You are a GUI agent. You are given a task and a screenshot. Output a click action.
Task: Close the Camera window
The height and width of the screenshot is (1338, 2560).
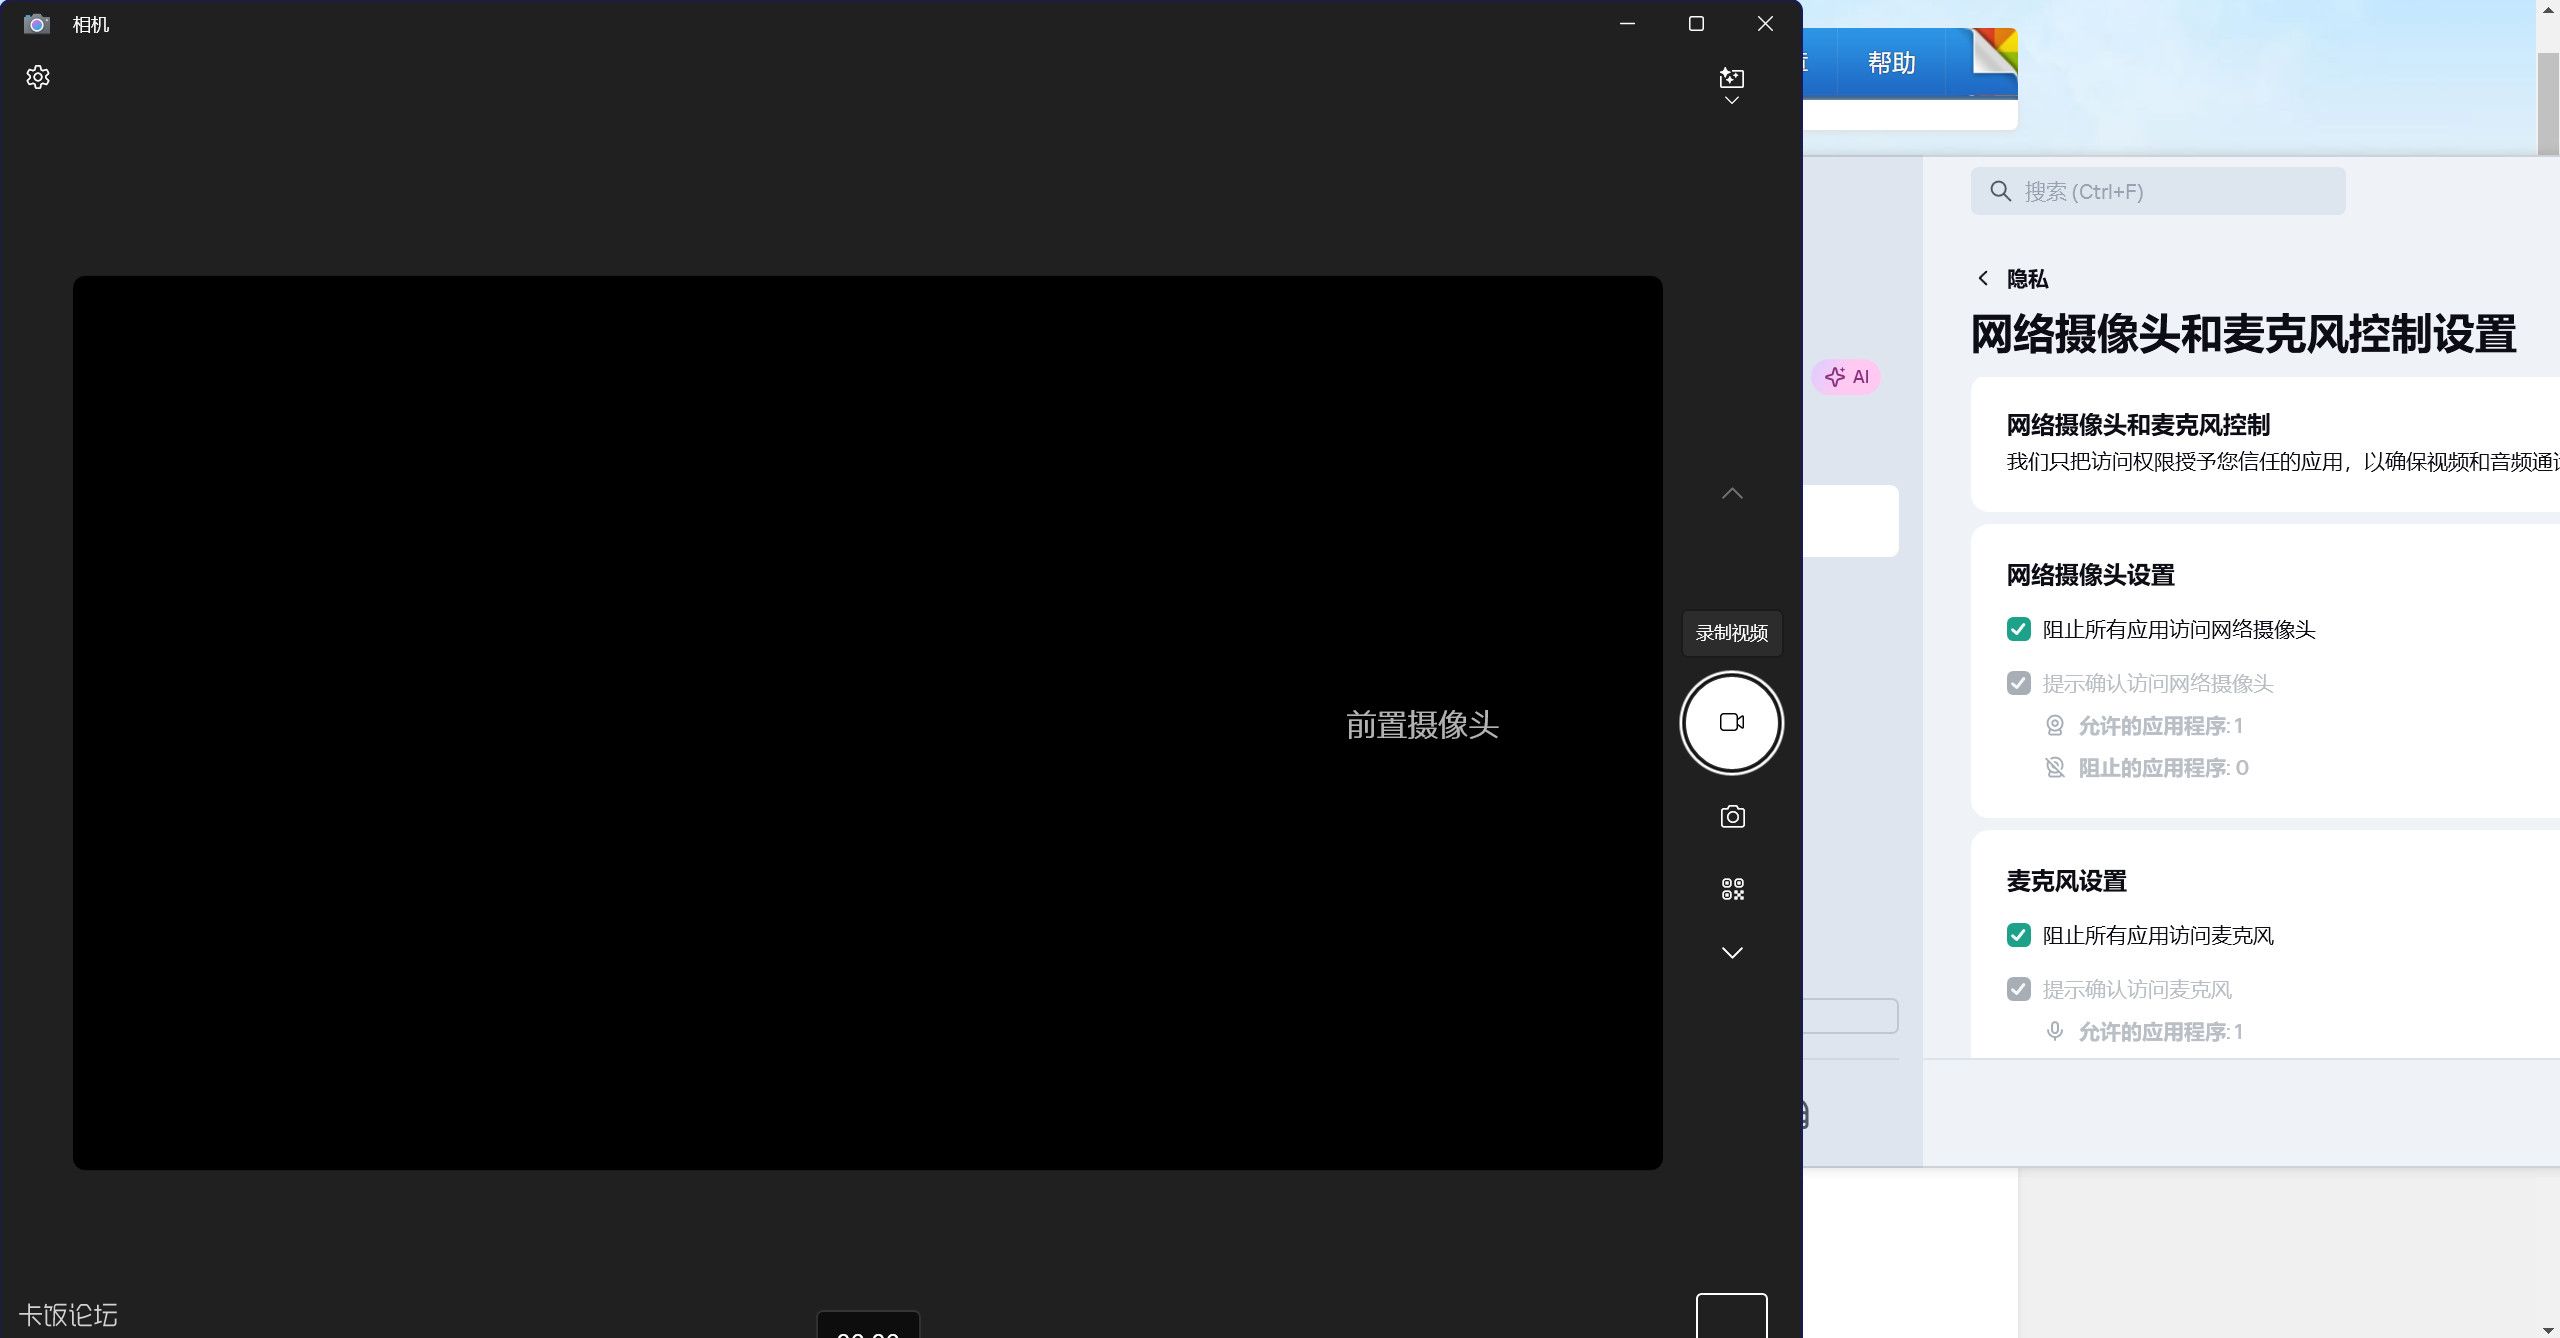point(1765,24)
